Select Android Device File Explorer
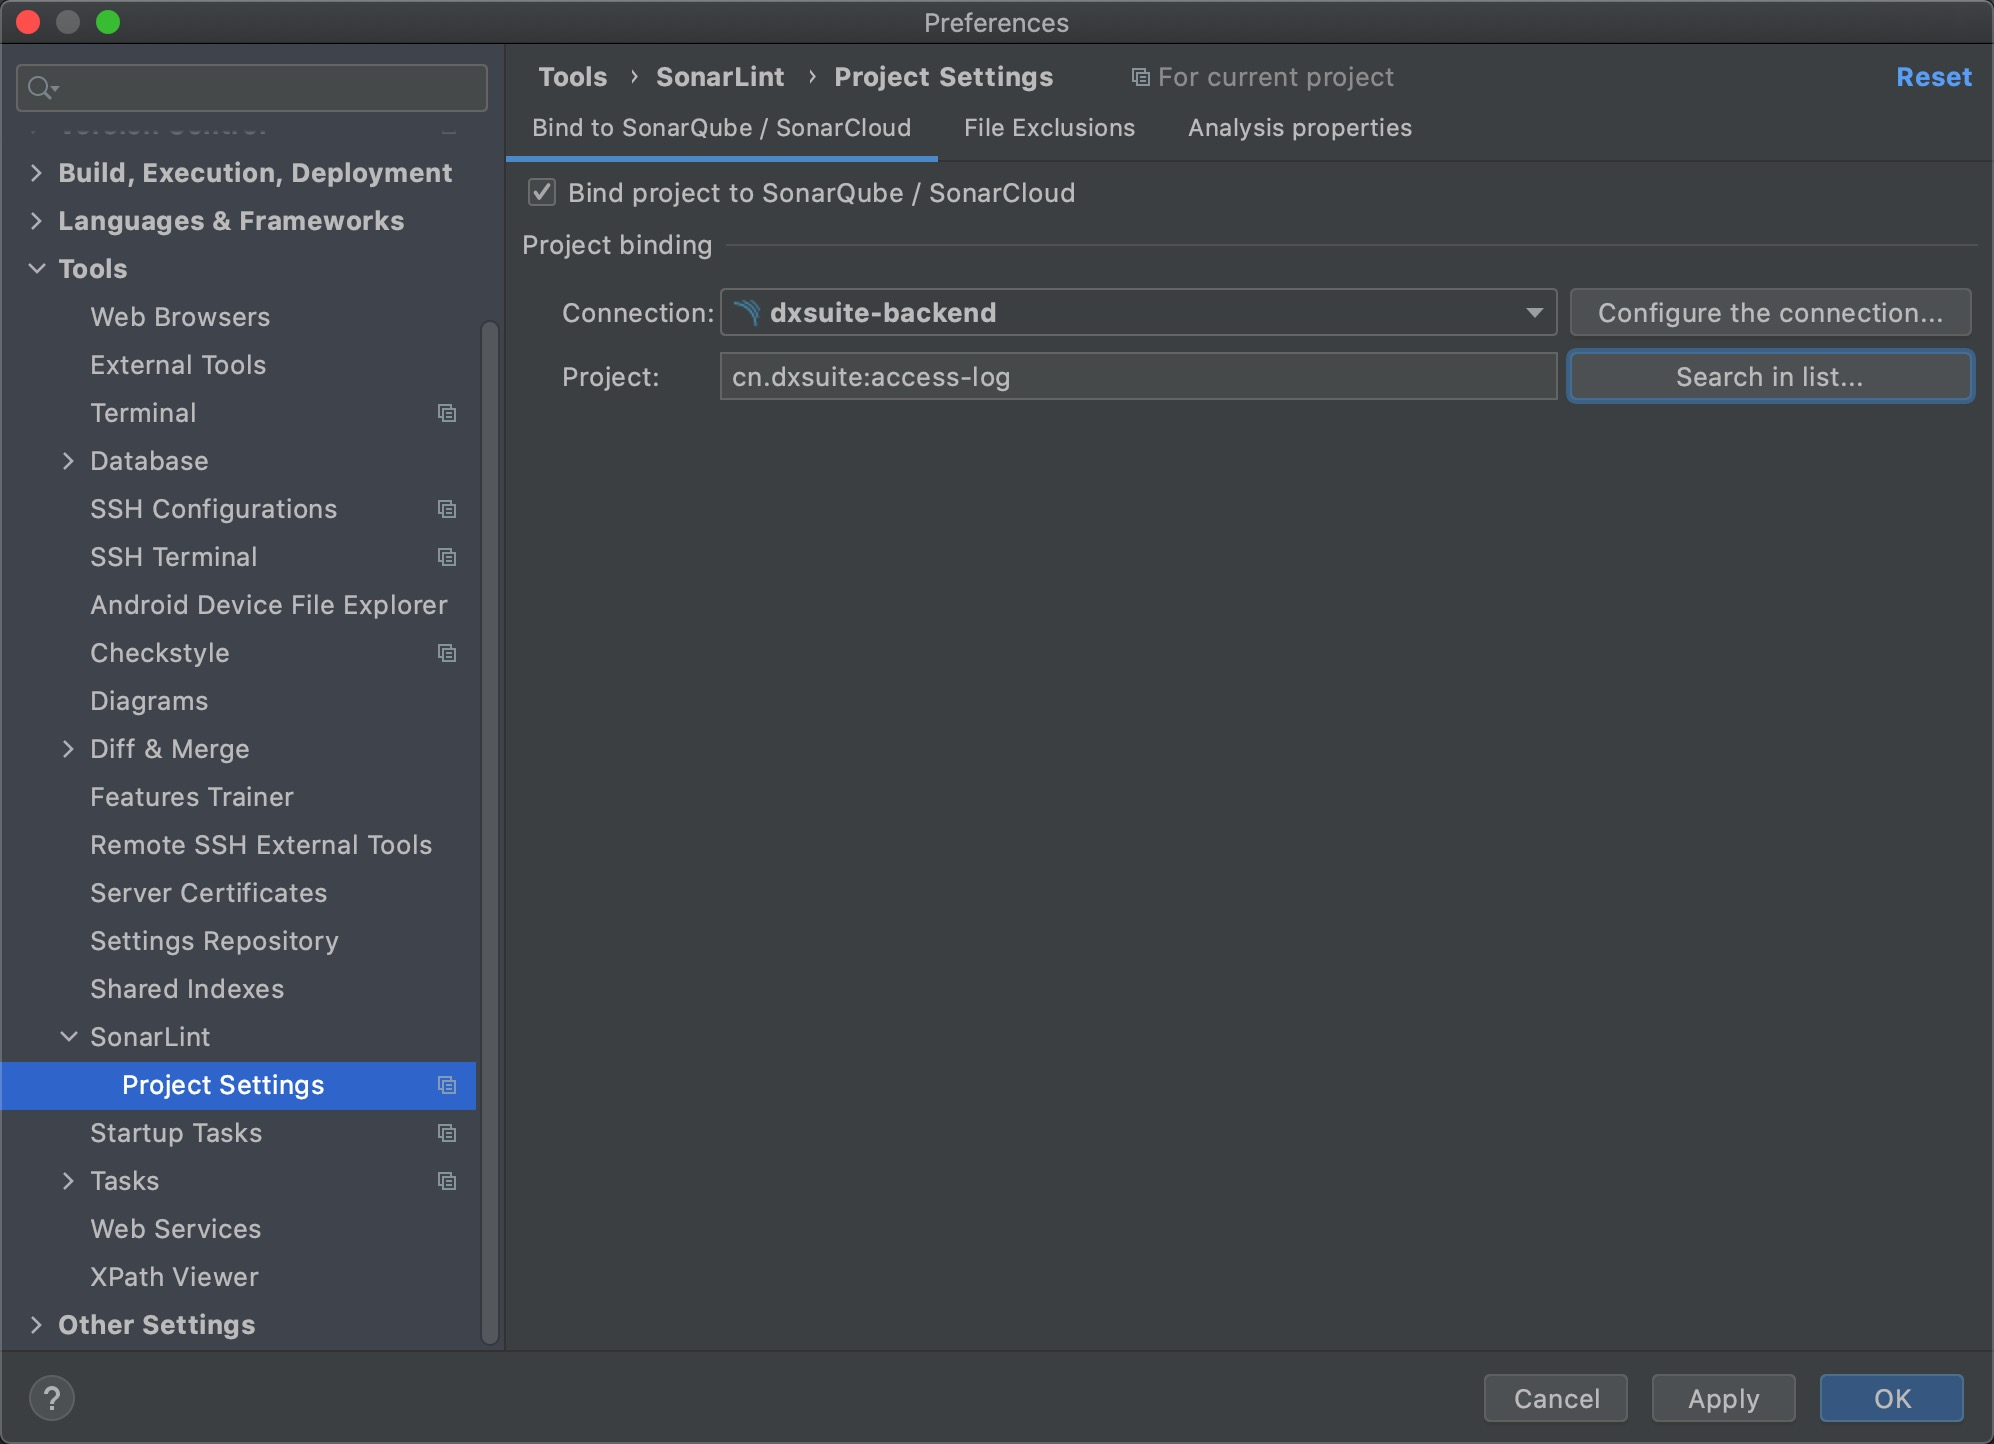This screenshot has width=1994, height=1444. (268, 605)
